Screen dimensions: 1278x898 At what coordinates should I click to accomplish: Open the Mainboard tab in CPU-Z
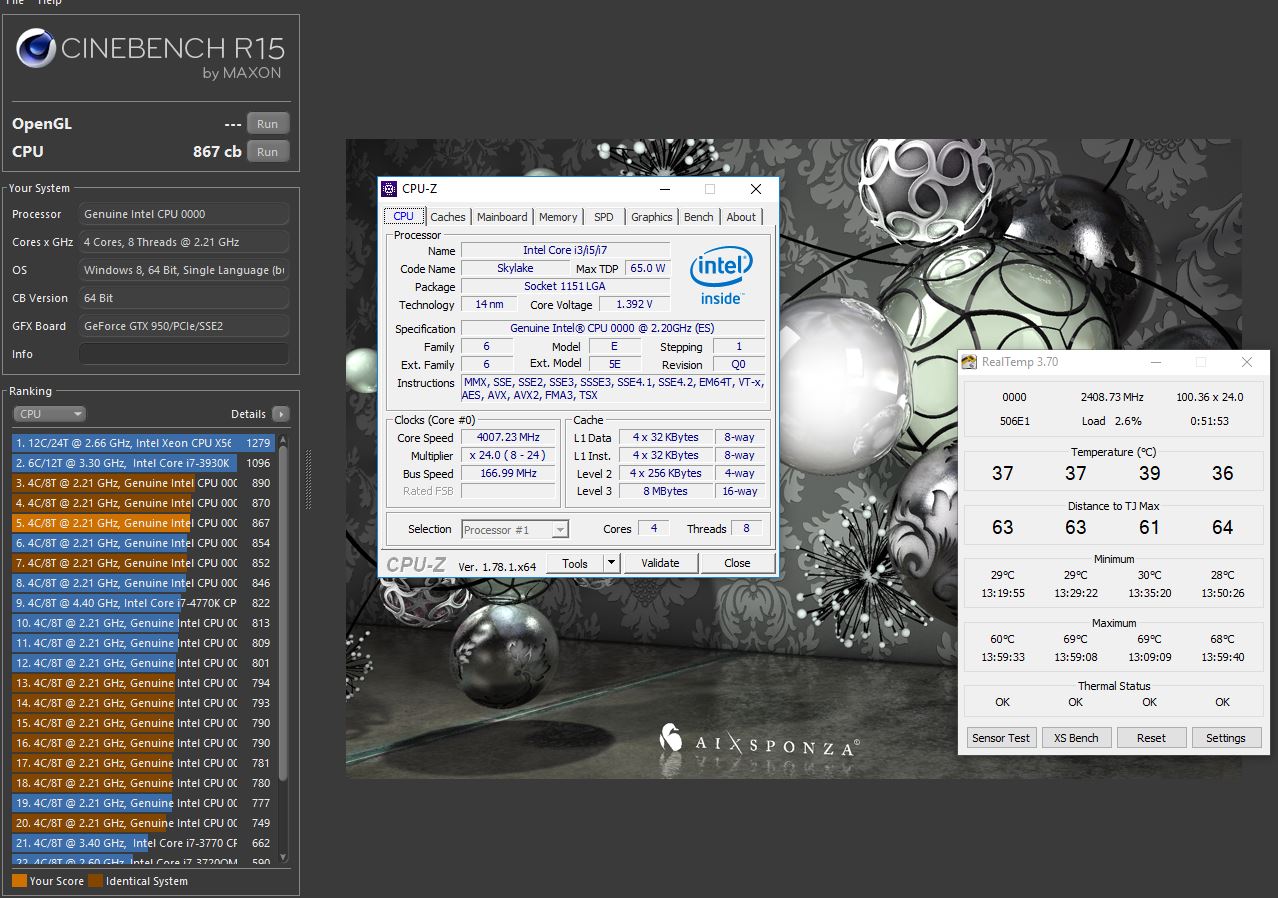click(502, 217)
